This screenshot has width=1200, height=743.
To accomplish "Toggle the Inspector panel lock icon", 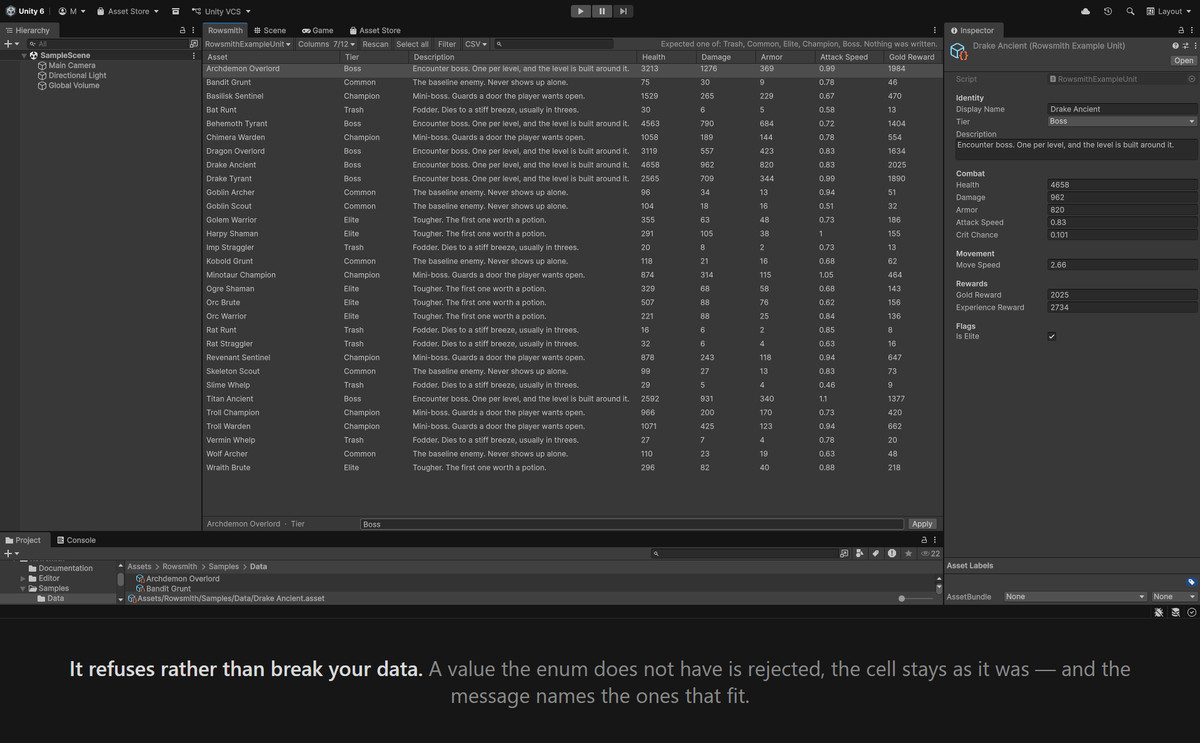I will [1180, 31].
